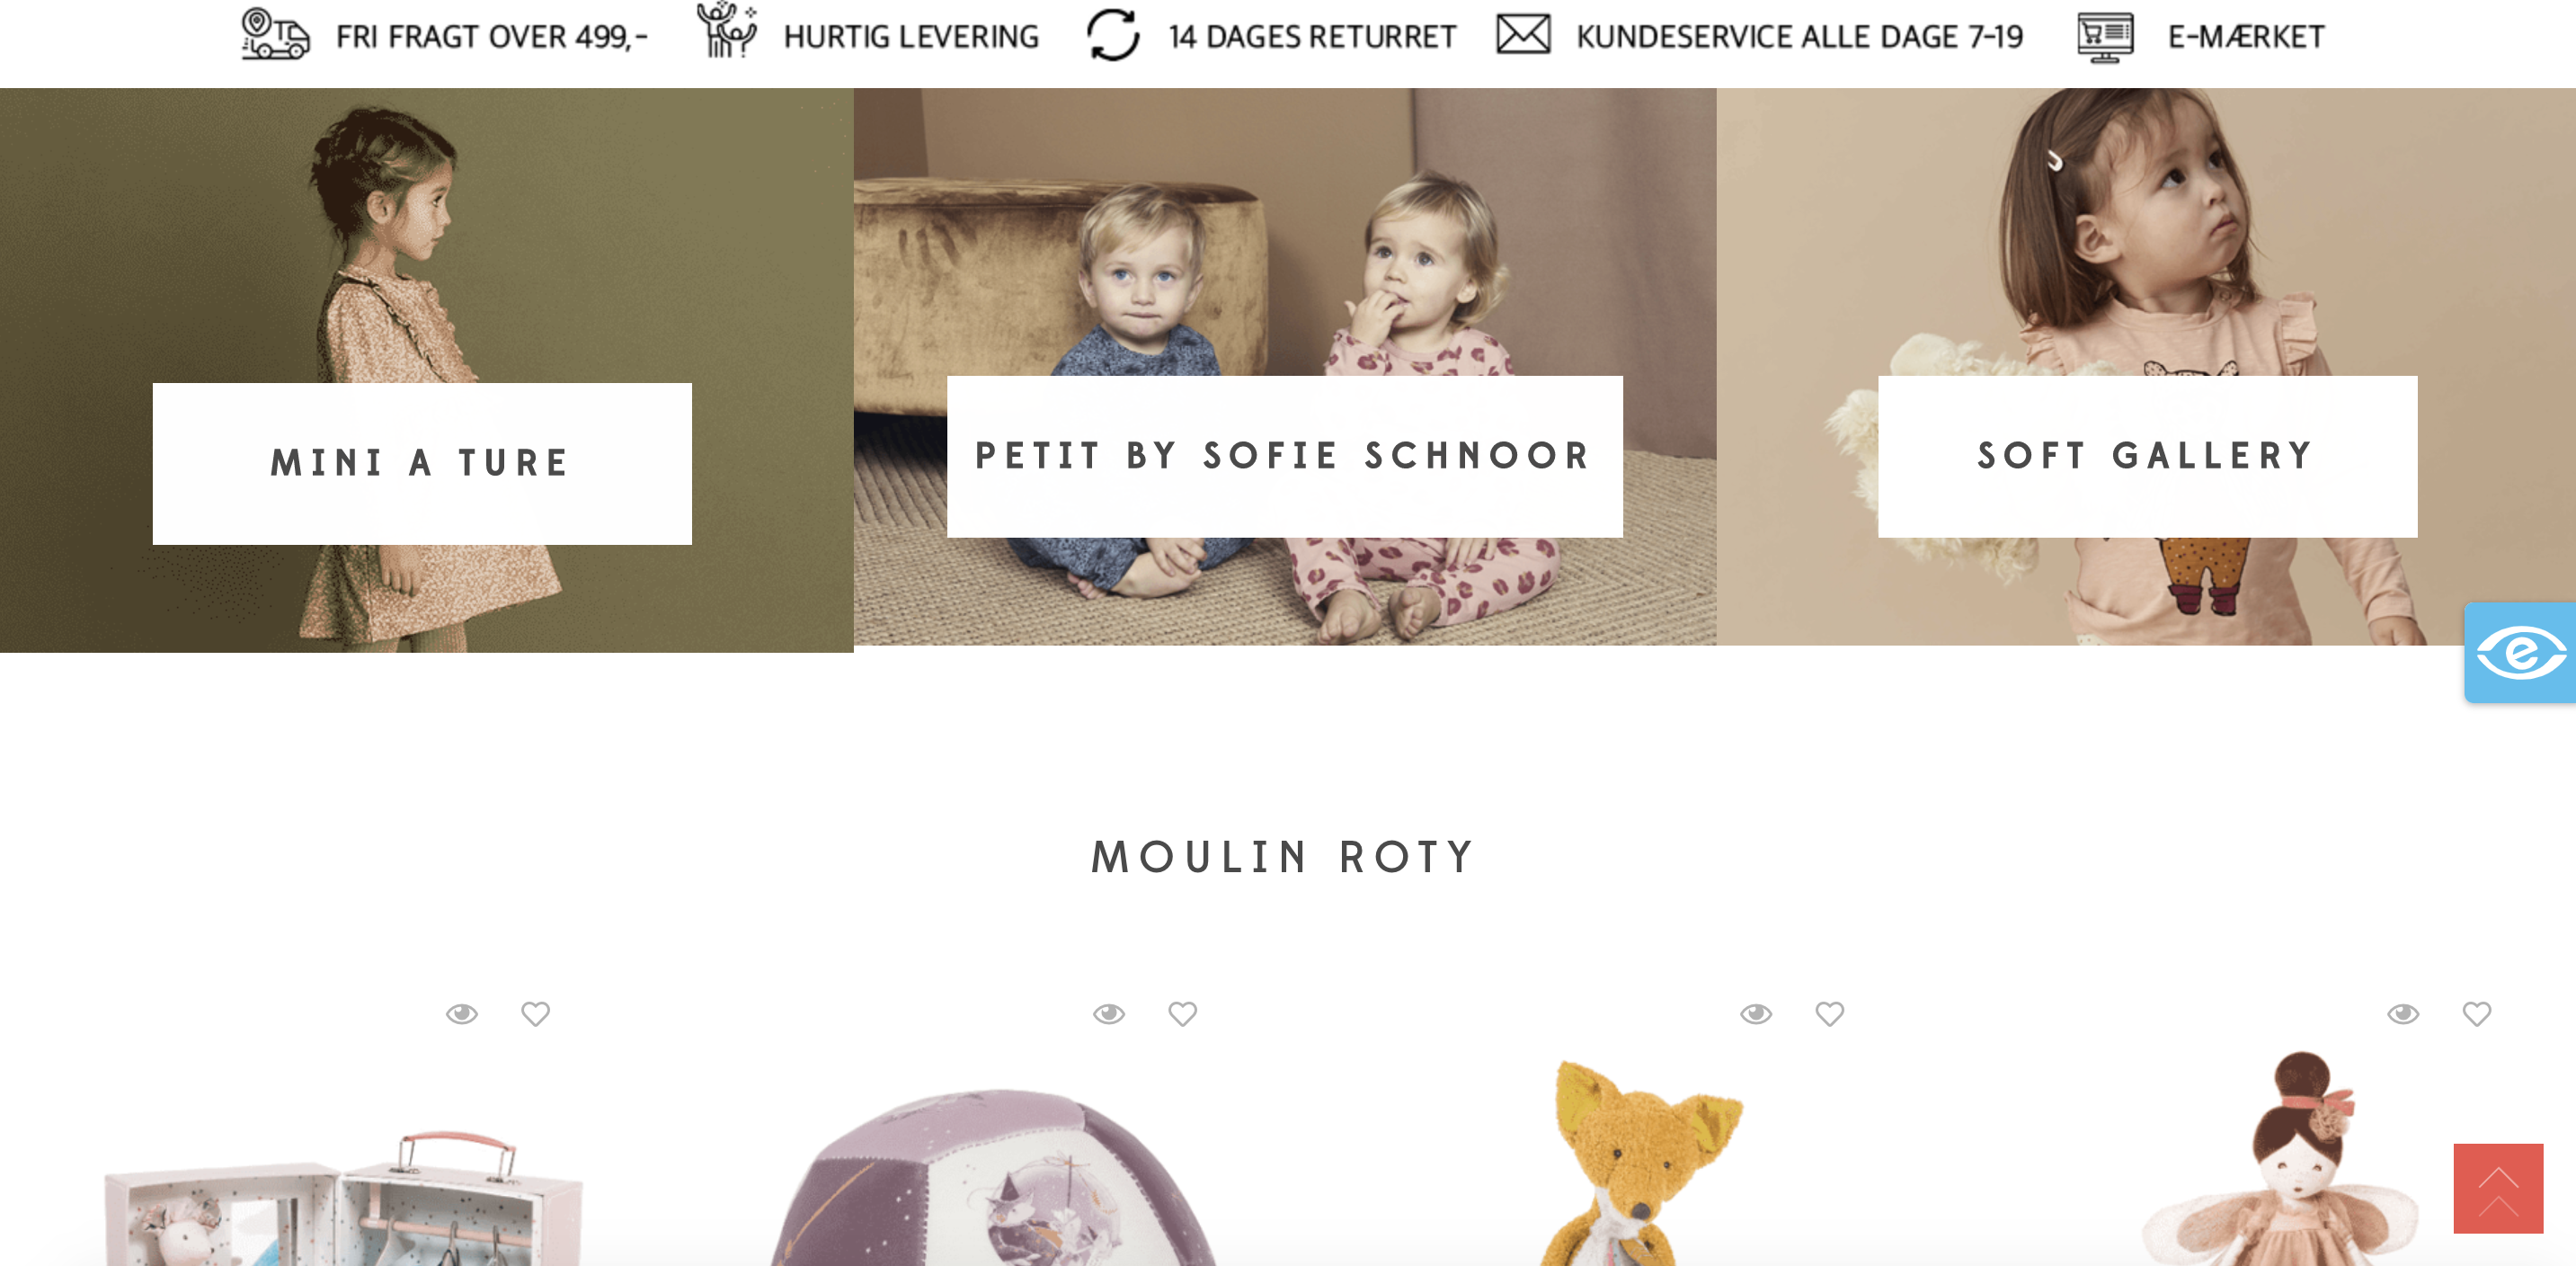The height and width of the screenshot is (1266, 2576).
Task: Quick view the fairy doll product
Action: (x=2403, y=1014)
